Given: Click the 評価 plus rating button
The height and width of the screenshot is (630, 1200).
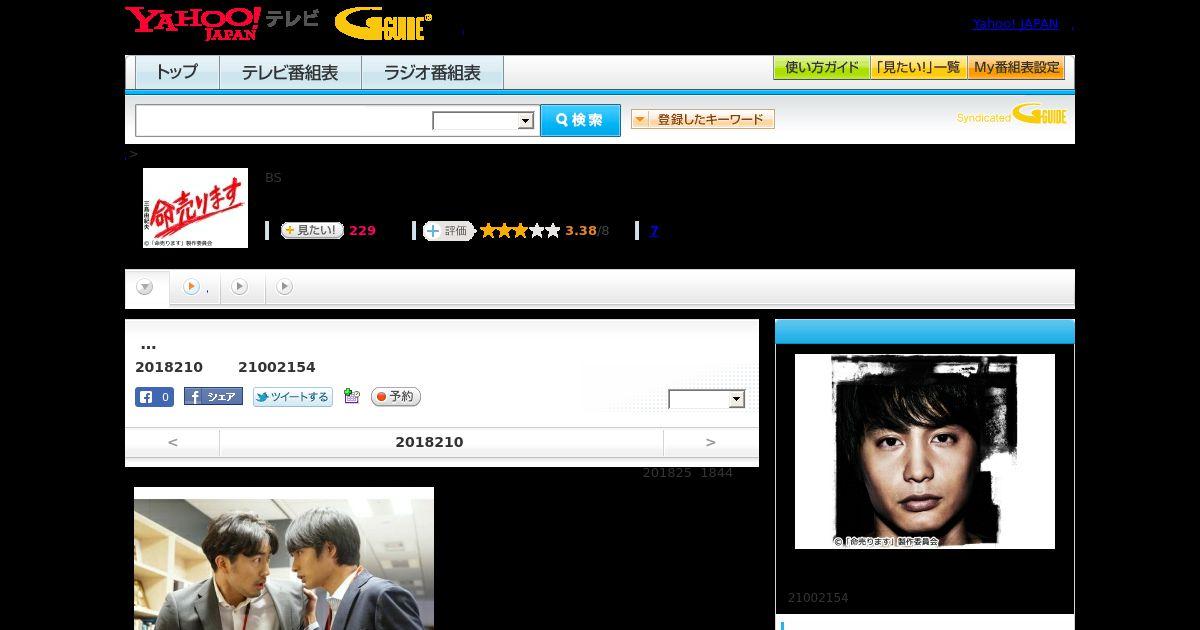Looking at the screenshot, I should pos(448,231).
